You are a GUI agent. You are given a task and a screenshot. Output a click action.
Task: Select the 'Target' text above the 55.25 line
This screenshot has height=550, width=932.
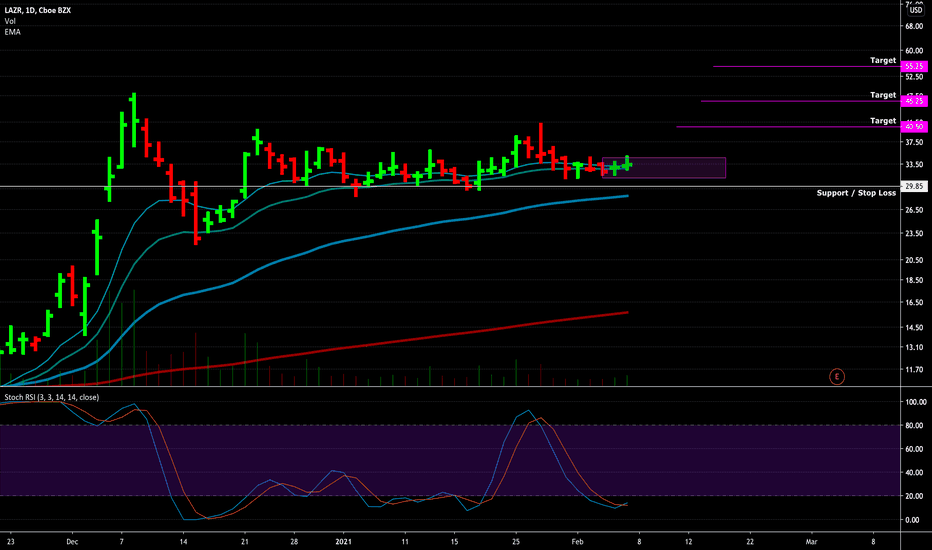click(x=883, y=60)
